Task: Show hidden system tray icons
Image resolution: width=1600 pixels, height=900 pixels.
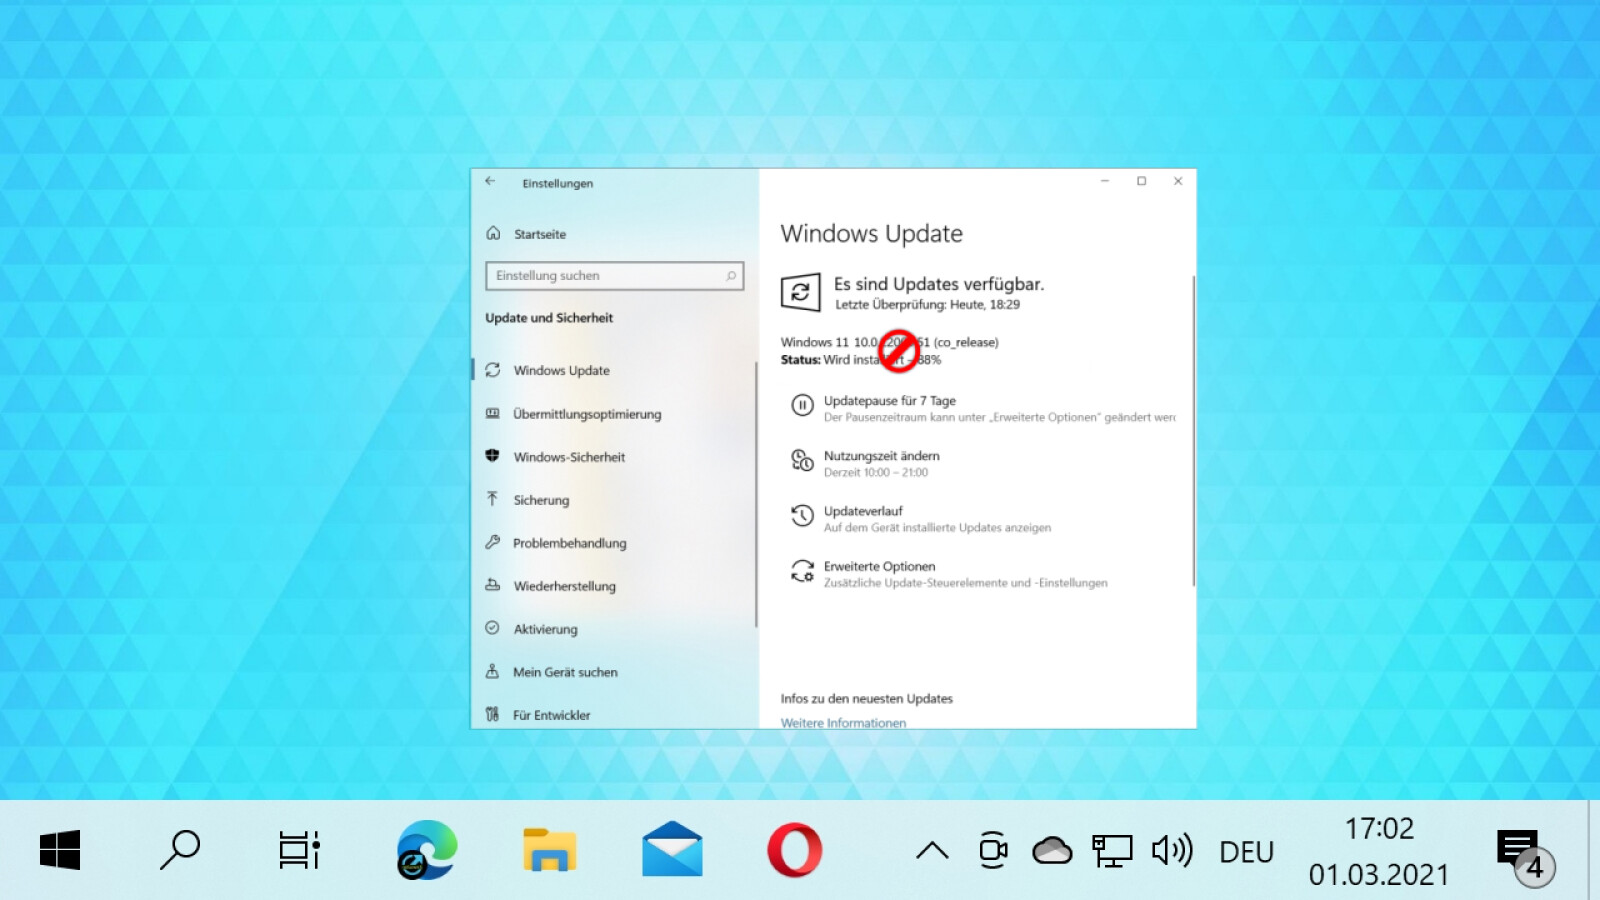Action: (932, 851)
